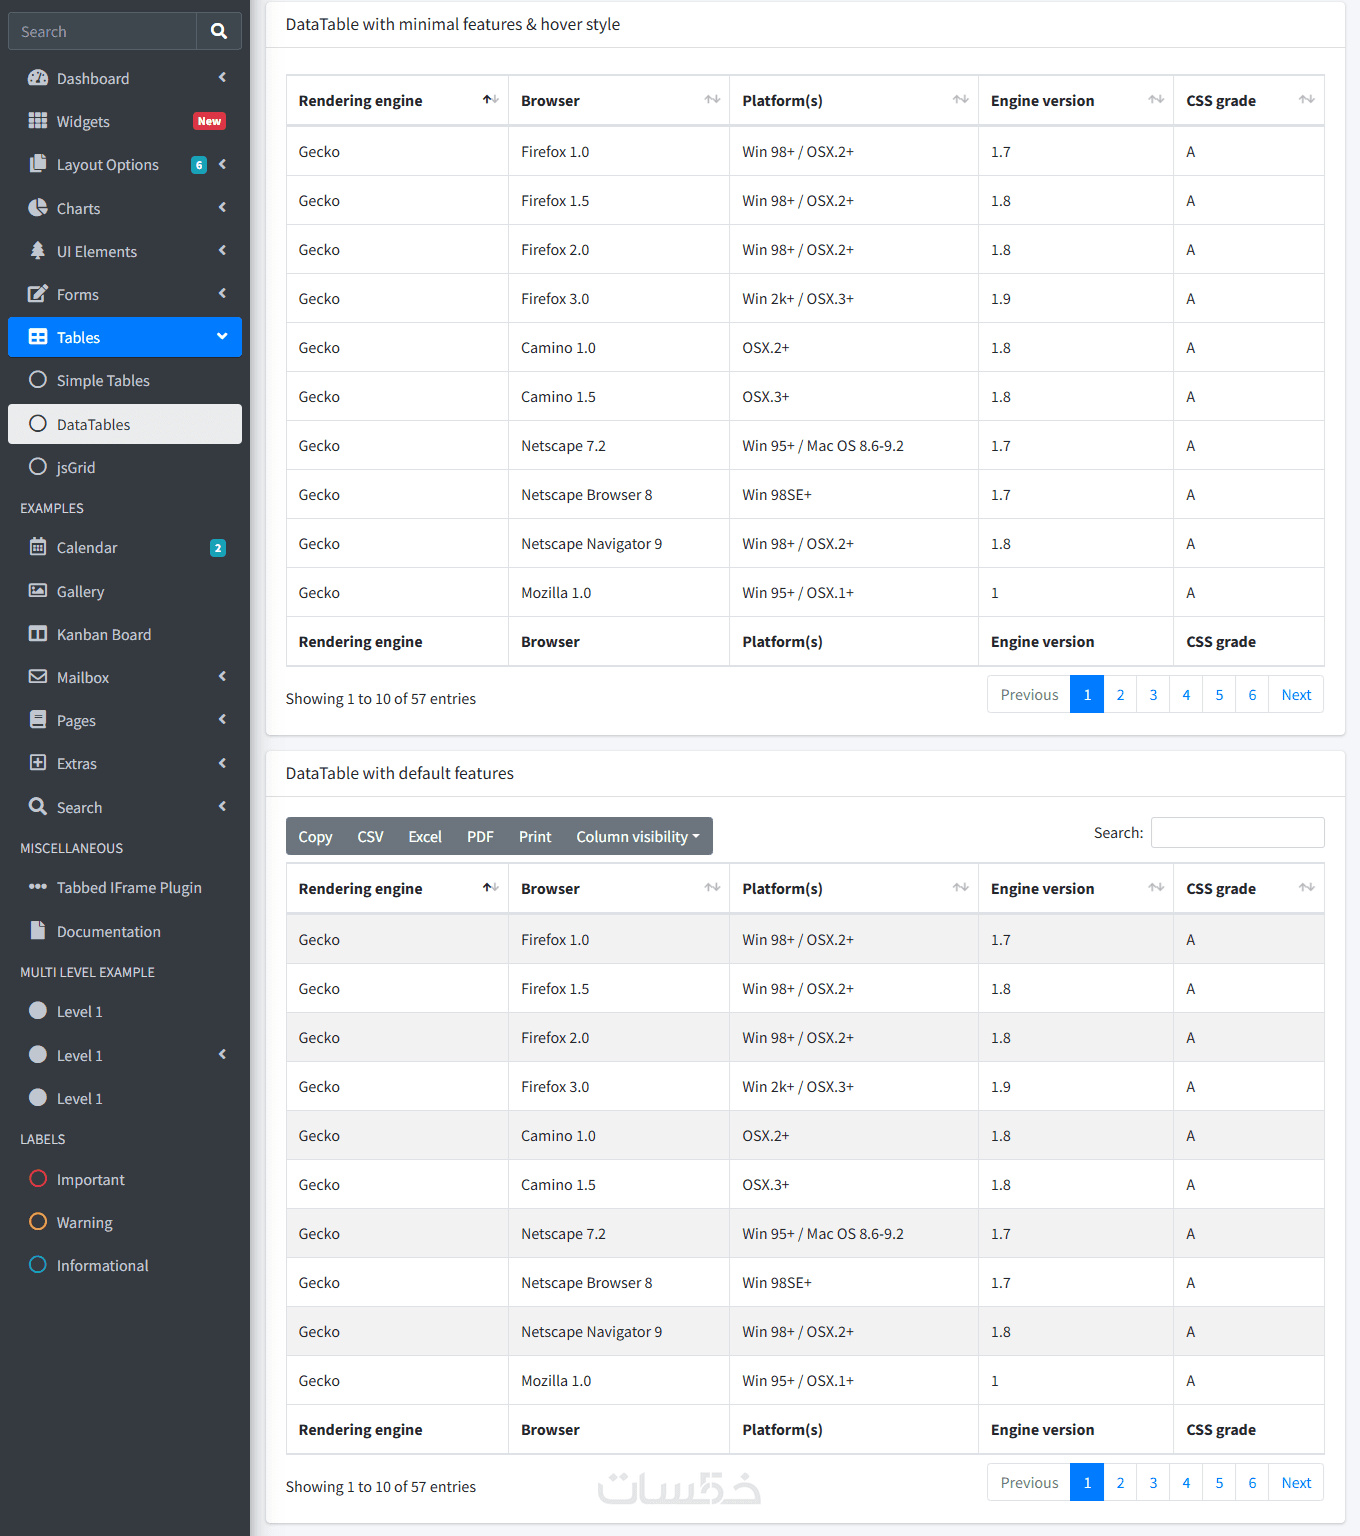Click the teal Informational label circle
Image resolution: width=1360 pixels, height=1536 pixels.
[38, 1265]
